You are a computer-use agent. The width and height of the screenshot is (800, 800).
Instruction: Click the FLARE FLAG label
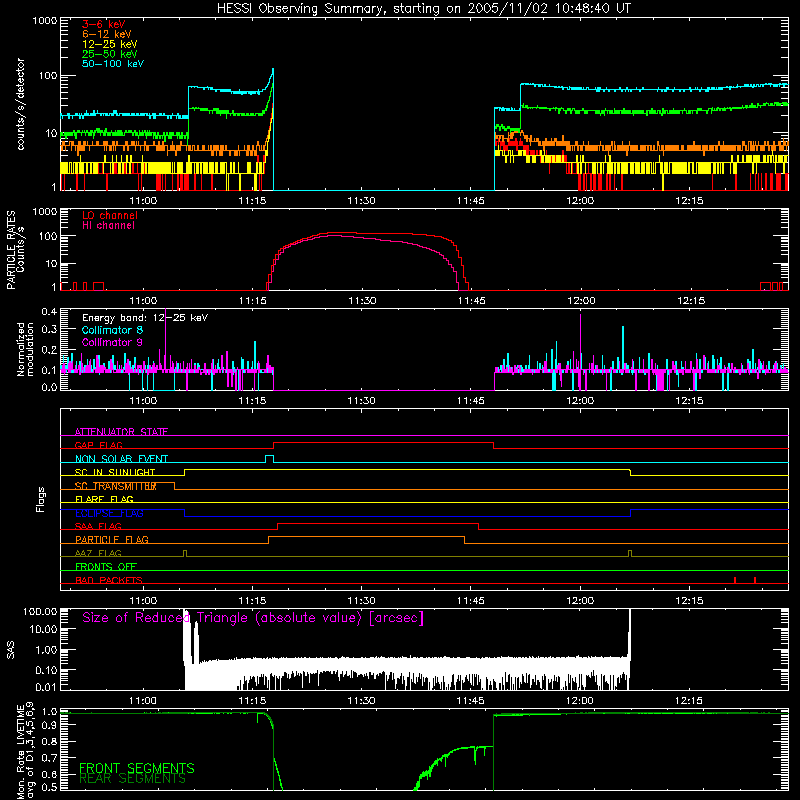tap(104, 499)
